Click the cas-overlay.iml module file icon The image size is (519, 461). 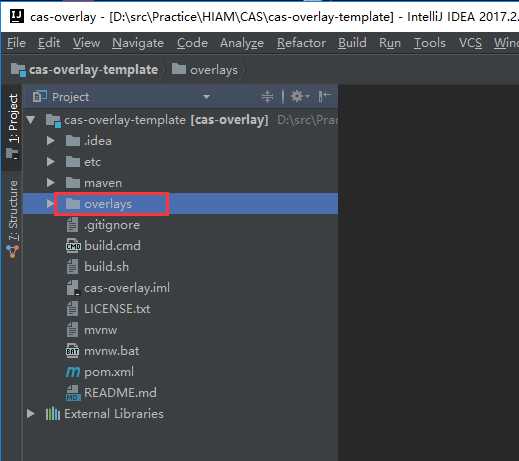click(x=73, y=288)
